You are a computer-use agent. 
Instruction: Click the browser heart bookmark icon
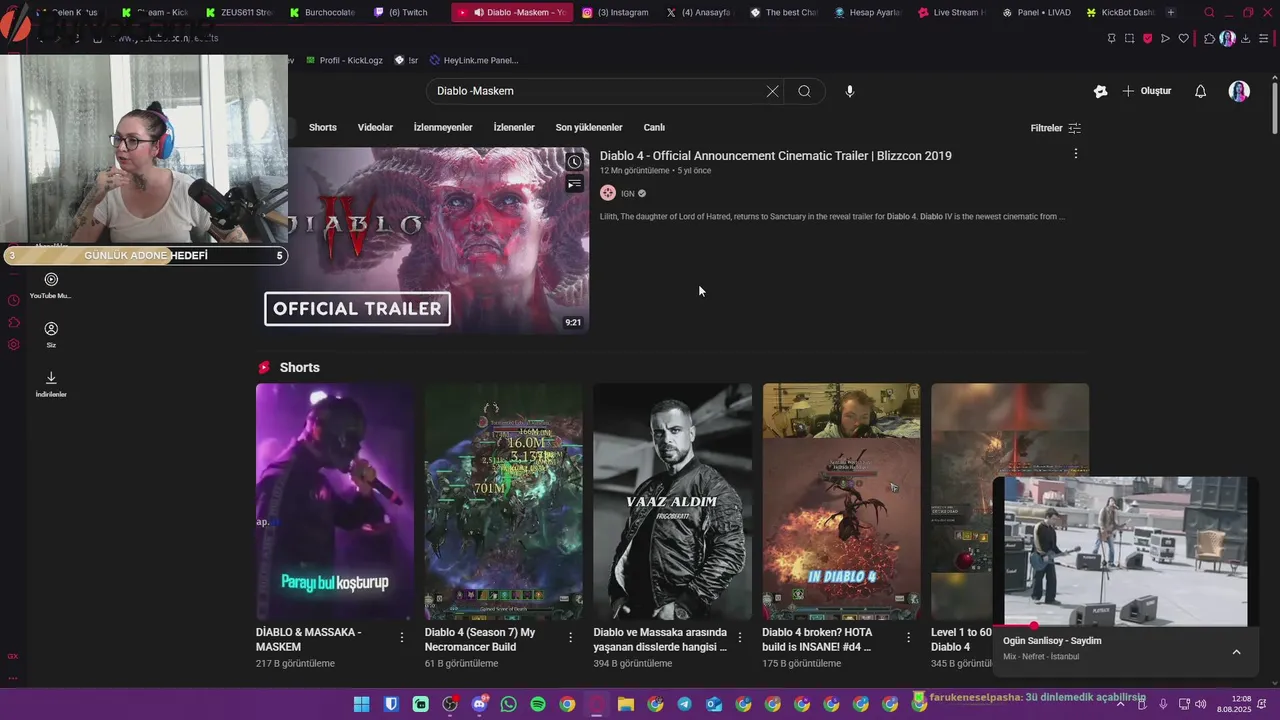1183,38
